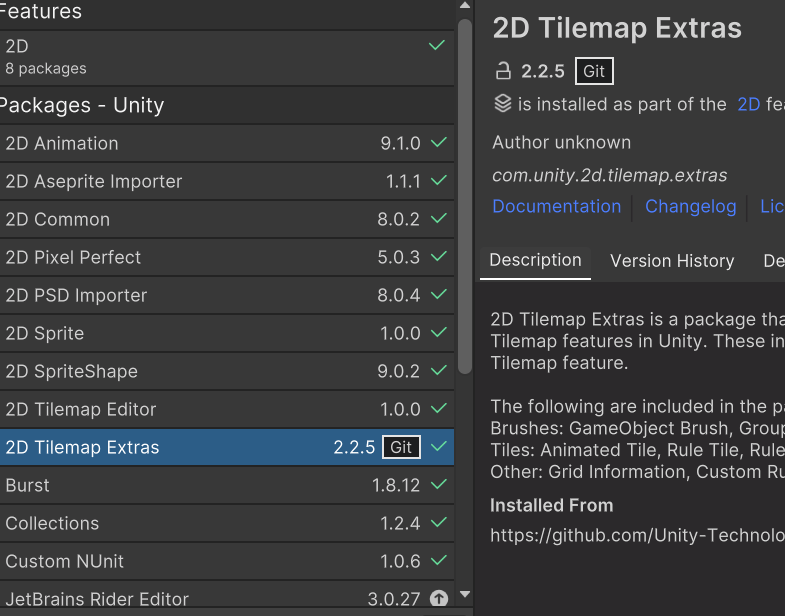Click the Git badge in the 2D Tilemap Extras row
This screenshot has height=616, width=785.
pyautogui.click(x=401, y=447)
